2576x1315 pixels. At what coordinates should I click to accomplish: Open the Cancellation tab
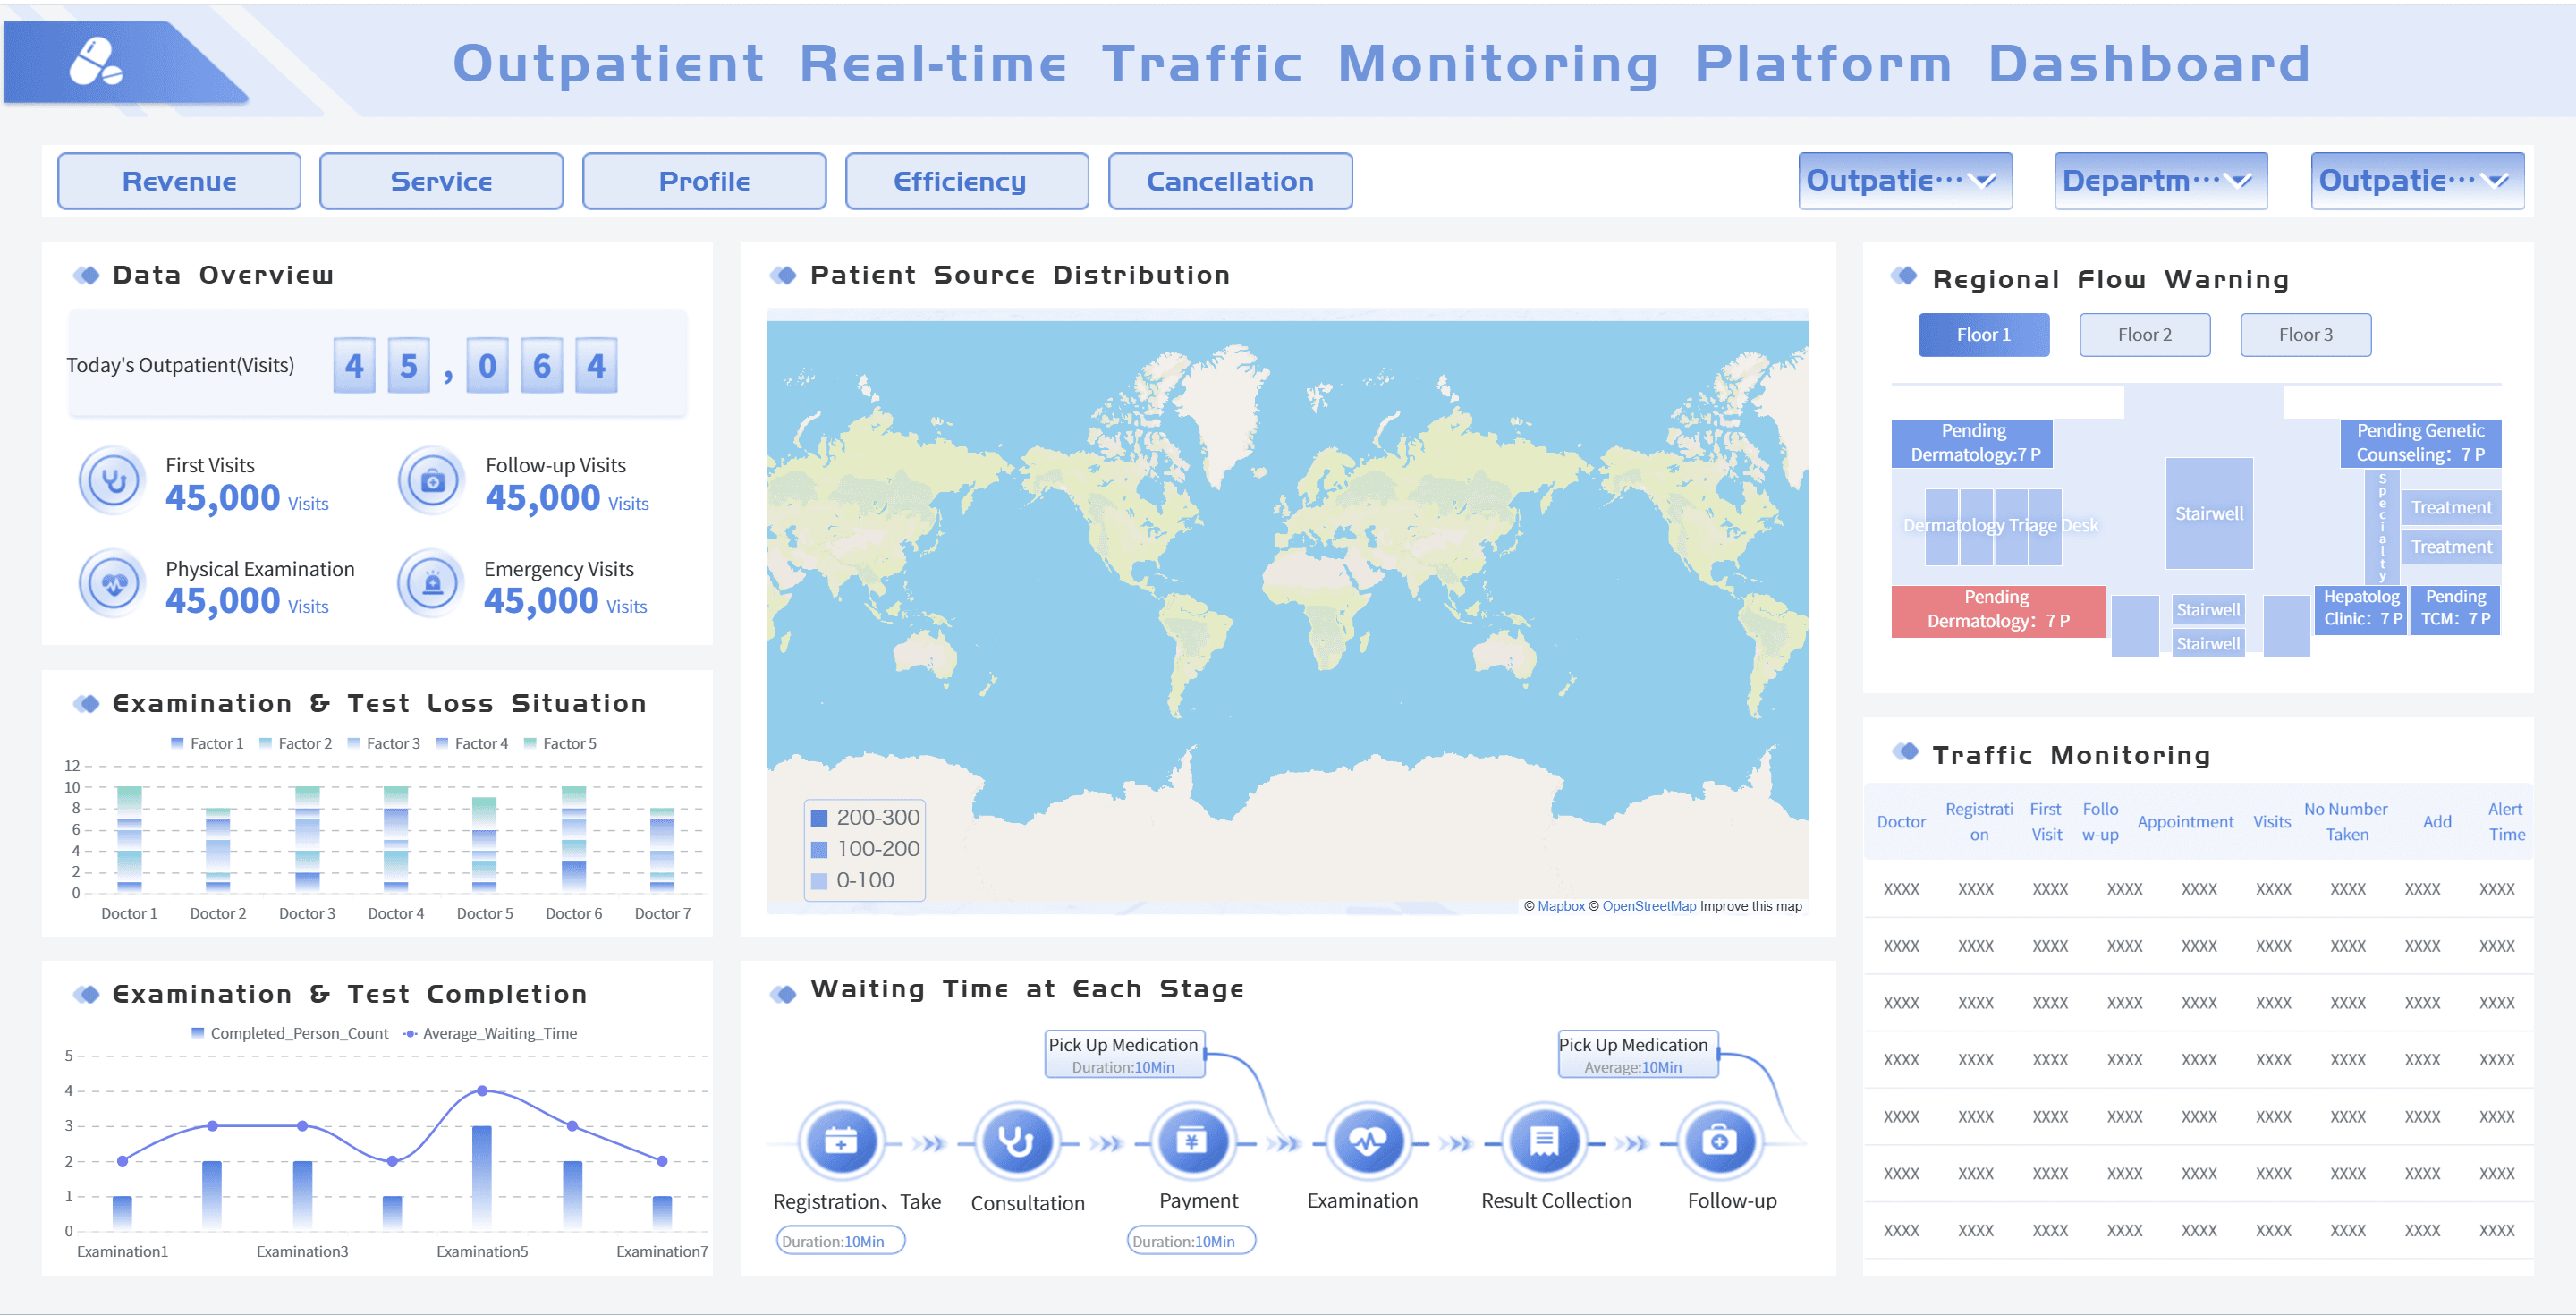1230,181
